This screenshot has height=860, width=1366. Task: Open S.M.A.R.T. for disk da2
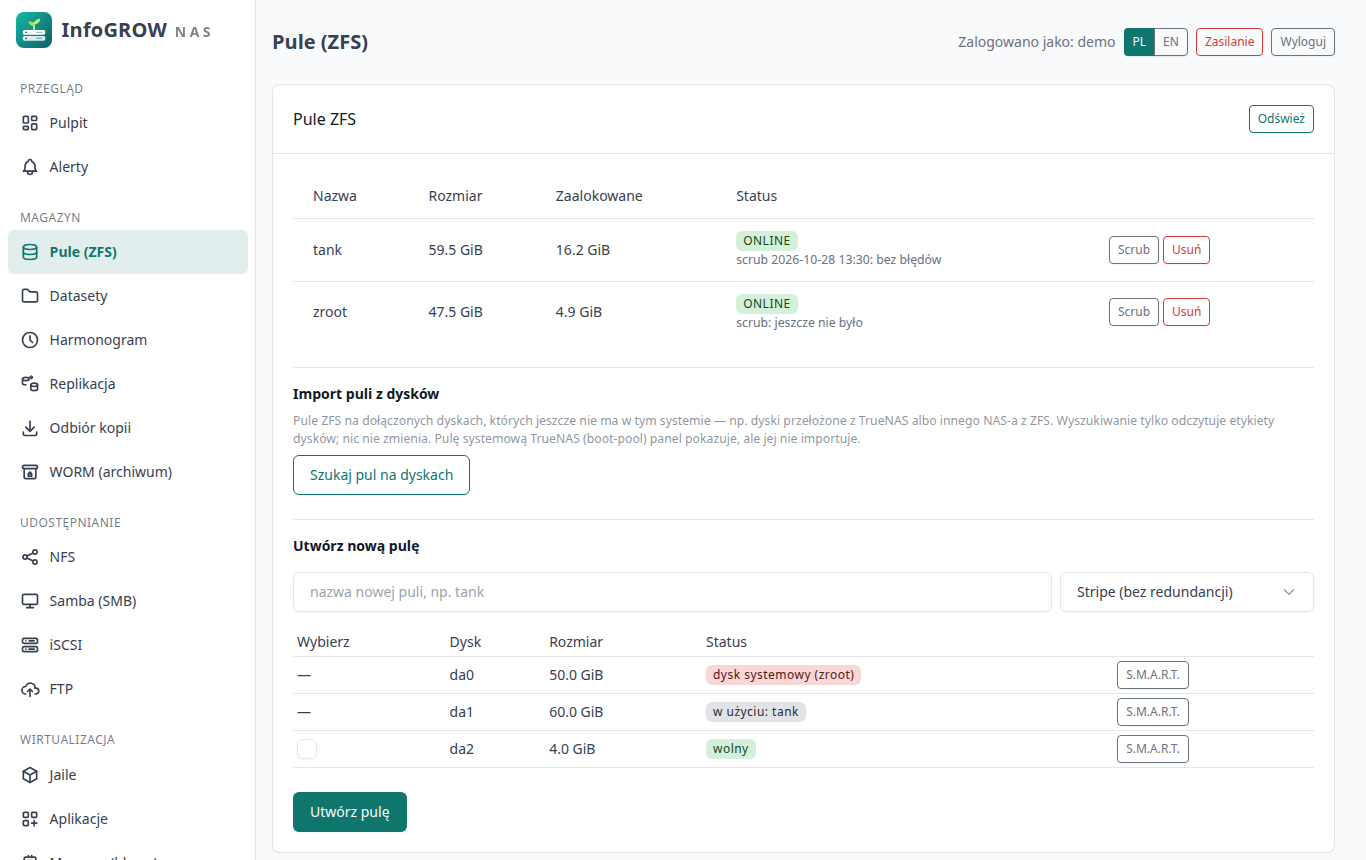1153,749
